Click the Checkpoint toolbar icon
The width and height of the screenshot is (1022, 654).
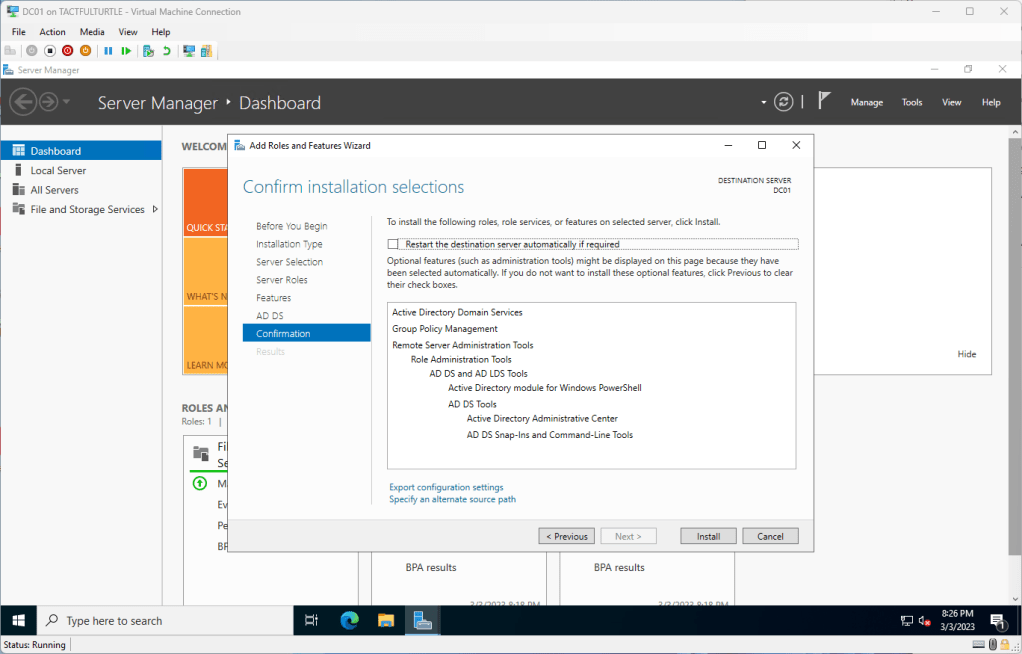tap(148, 51)
